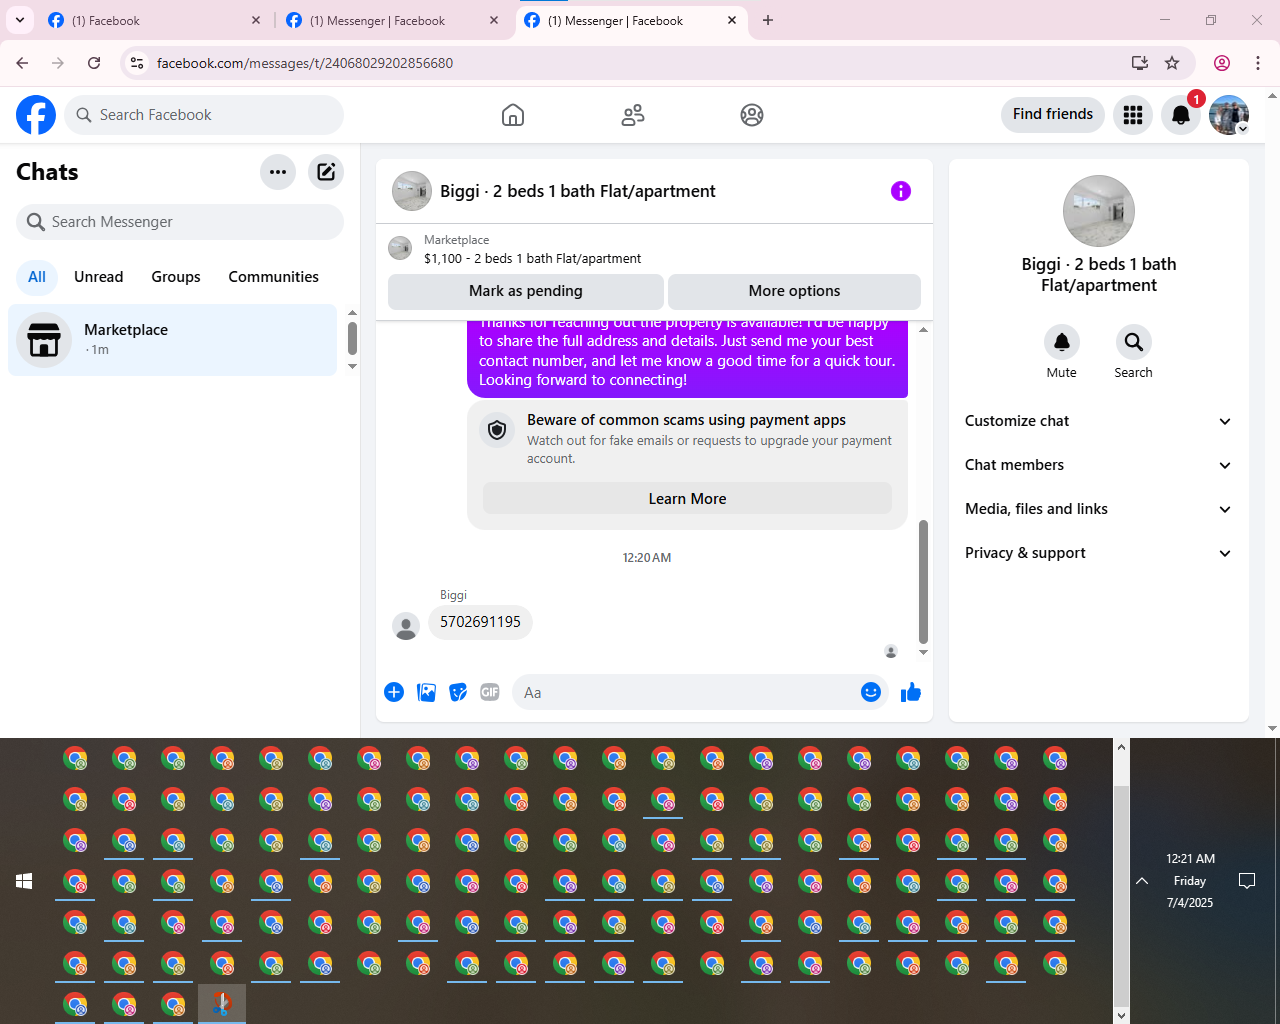Click the conversation scrollbar thumb
The height and width of the screenshot is (1024, 1280).
923,582
